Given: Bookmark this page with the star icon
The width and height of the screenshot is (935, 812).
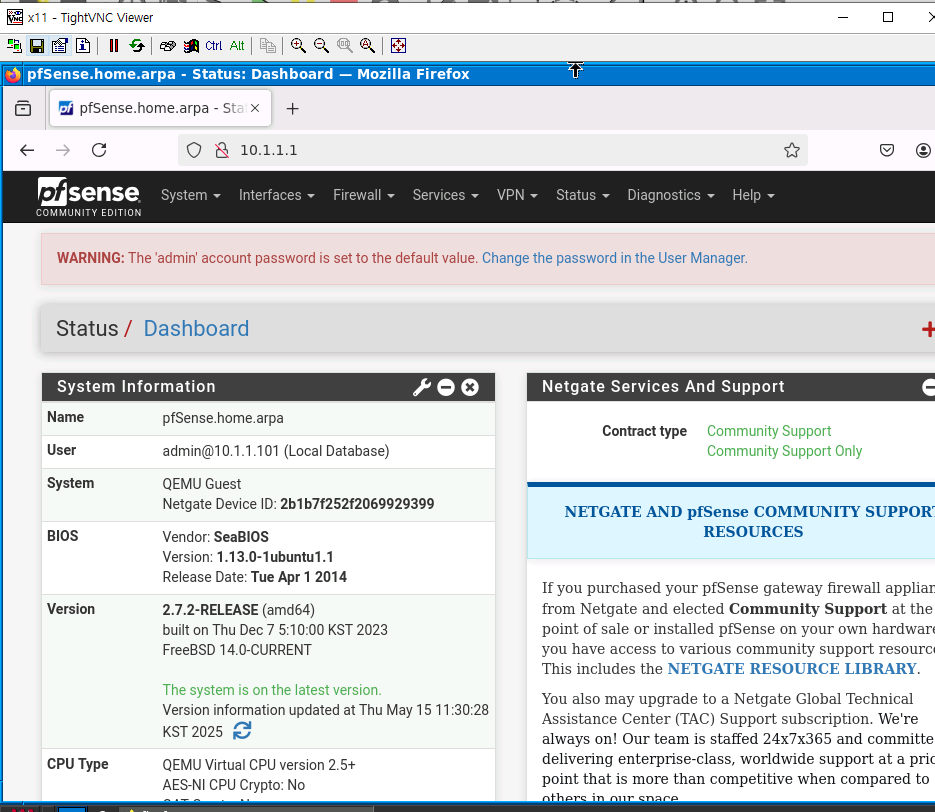Looking at the screenshot, I should point(792,150).
